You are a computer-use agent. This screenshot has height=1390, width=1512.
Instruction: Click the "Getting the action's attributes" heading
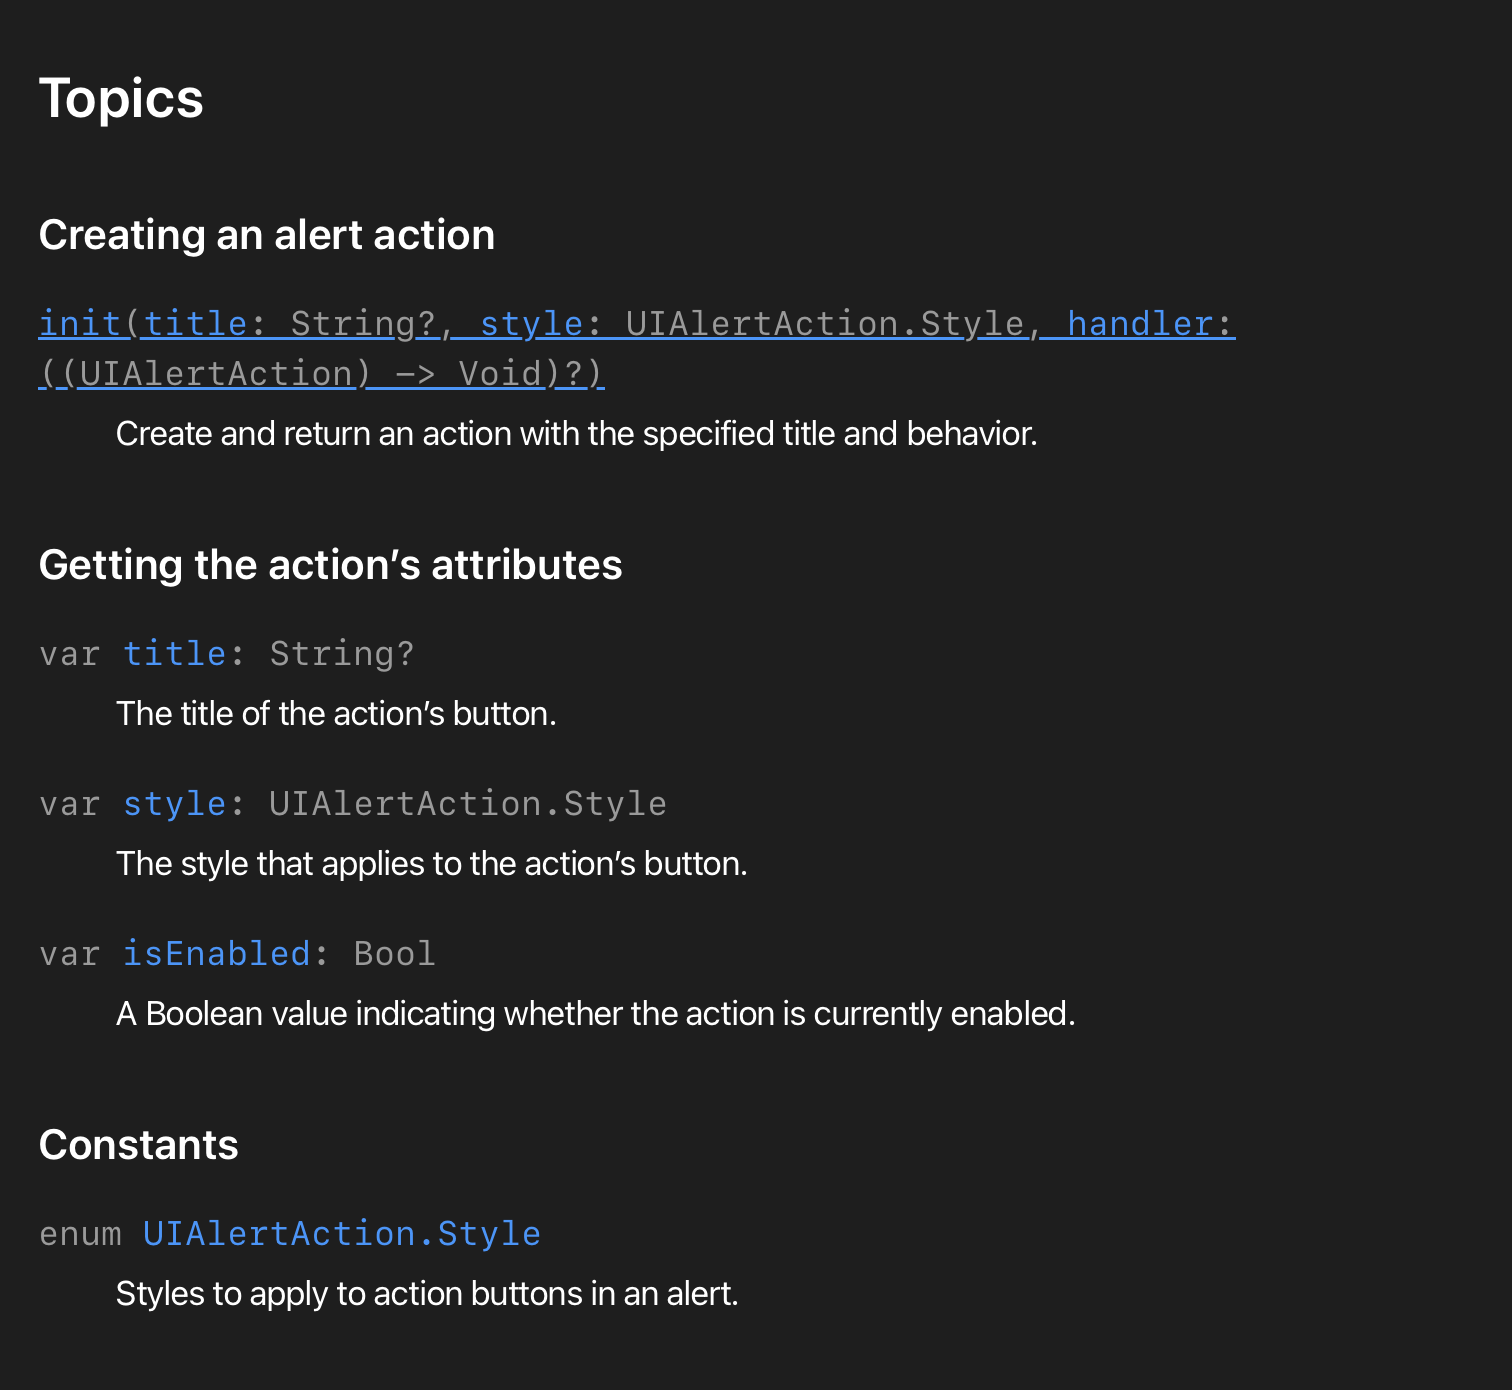tap(330, 565)
